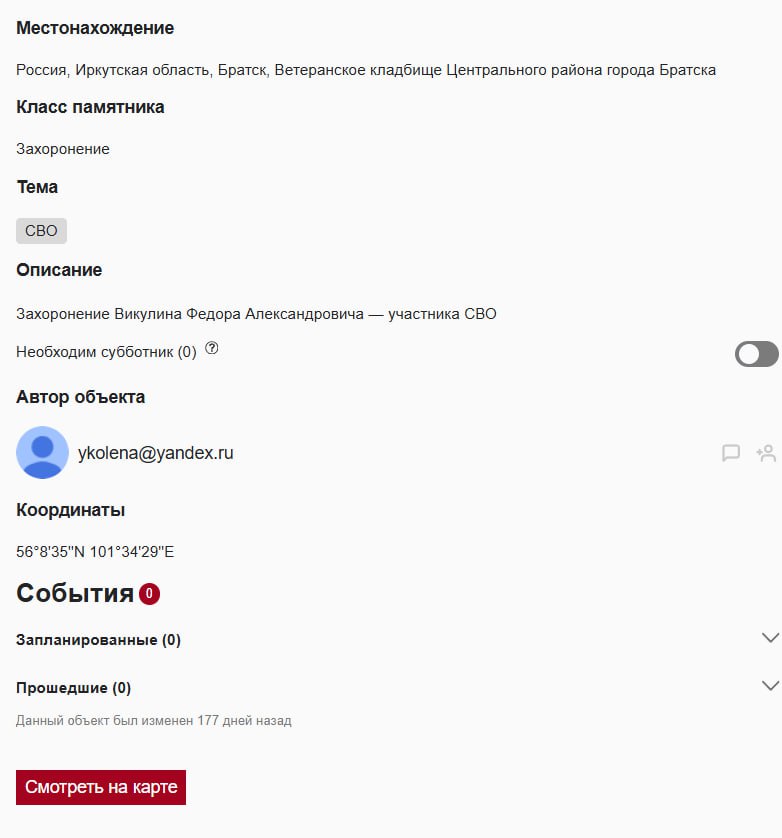Open the message icon beside the author
This screenshot has width=782, height=838.
point(731,453)
